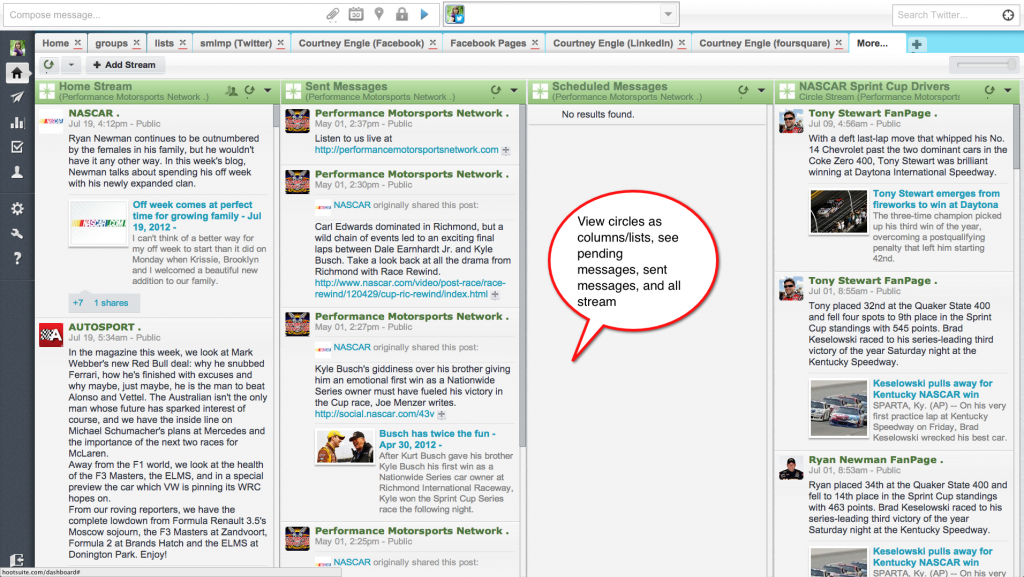1024x577 pixels.
Task: Open the Home Stream options dropdown
Action: [x=267, y=91]
